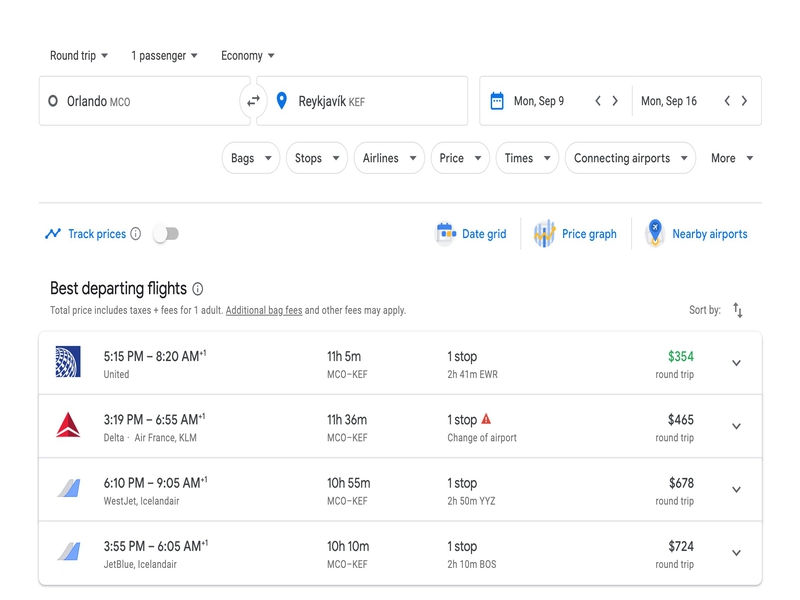Expand the $678 WestJet flight details
Image resolution: width=800 pixels, height=600 pixels.
click(736, 489)
